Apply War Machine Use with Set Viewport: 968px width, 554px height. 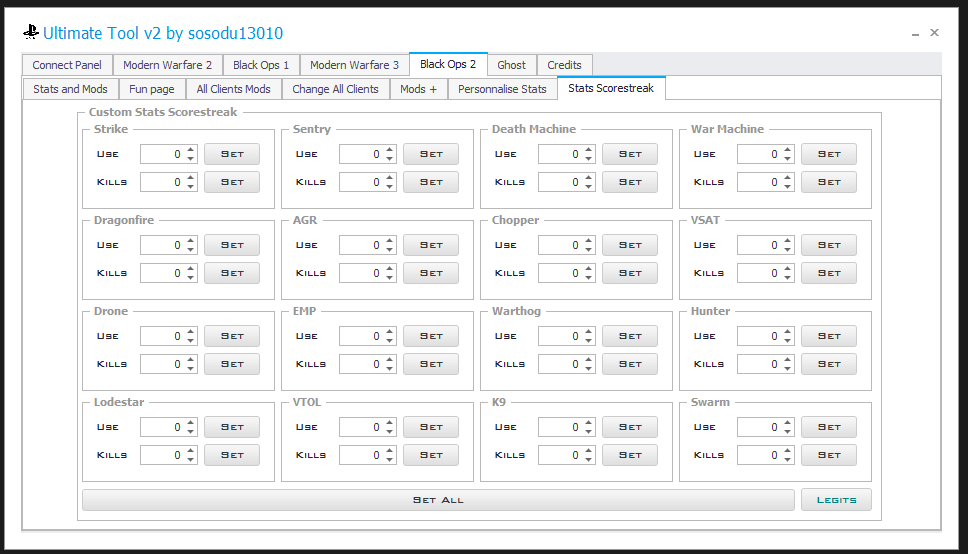coord(828,154)
